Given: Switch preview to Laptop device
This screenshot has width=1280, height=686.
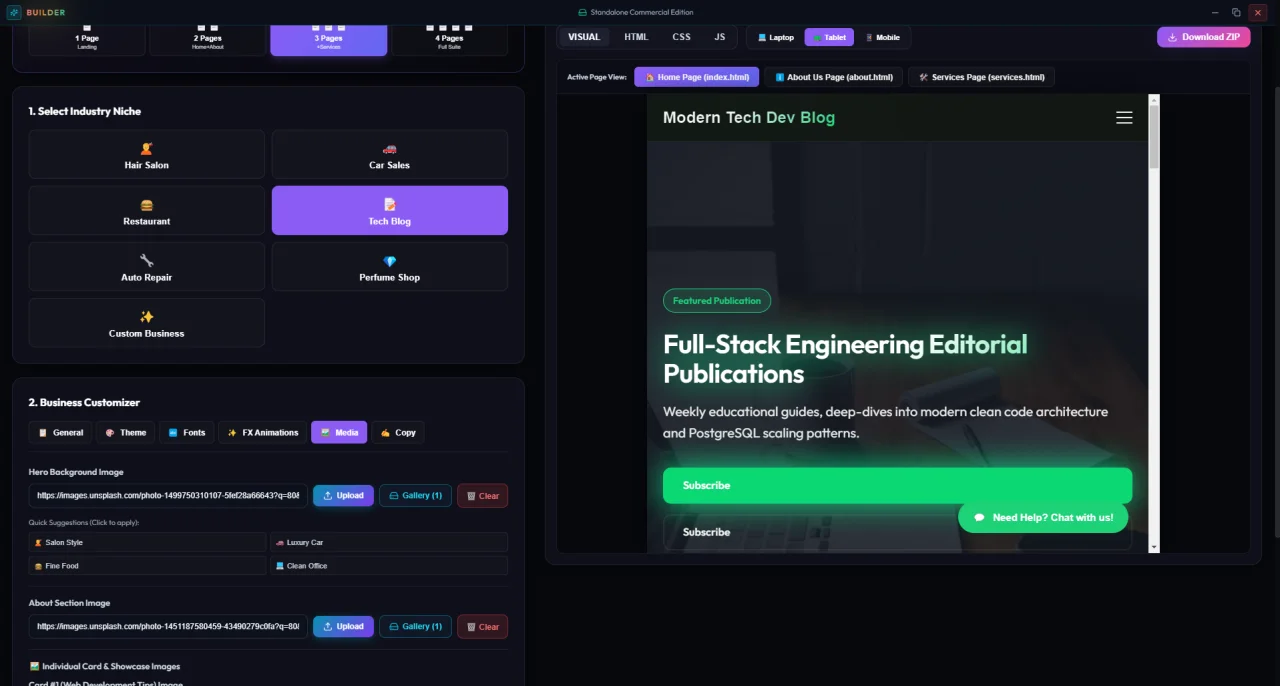Looking at the screenshot, I should pyautogui.click(x=776, y=37).
